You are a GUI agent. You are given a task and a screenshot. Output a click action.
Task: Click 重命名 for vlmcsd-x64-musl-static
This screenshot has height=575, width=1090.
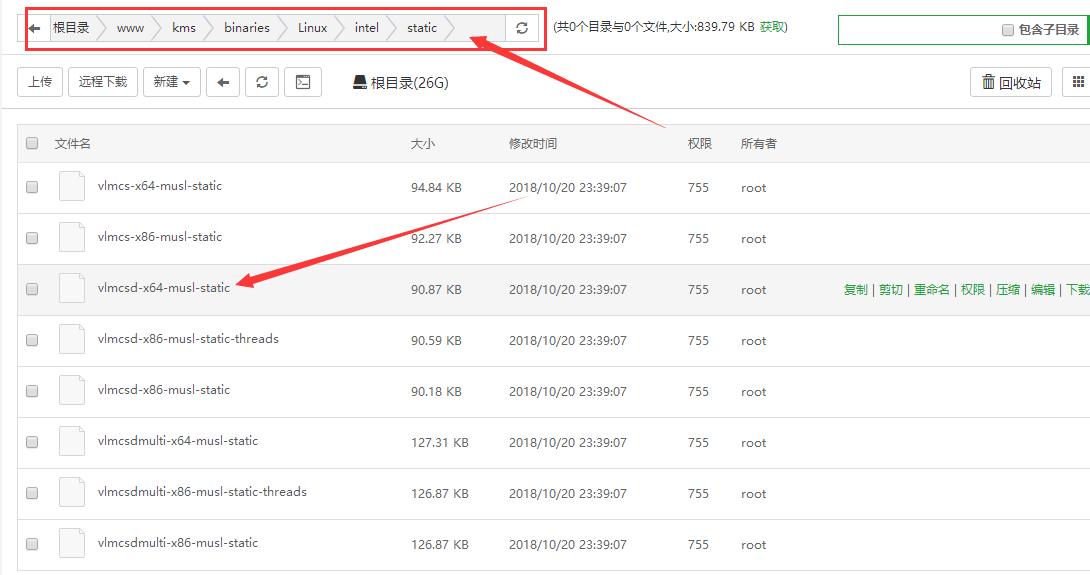932,290
